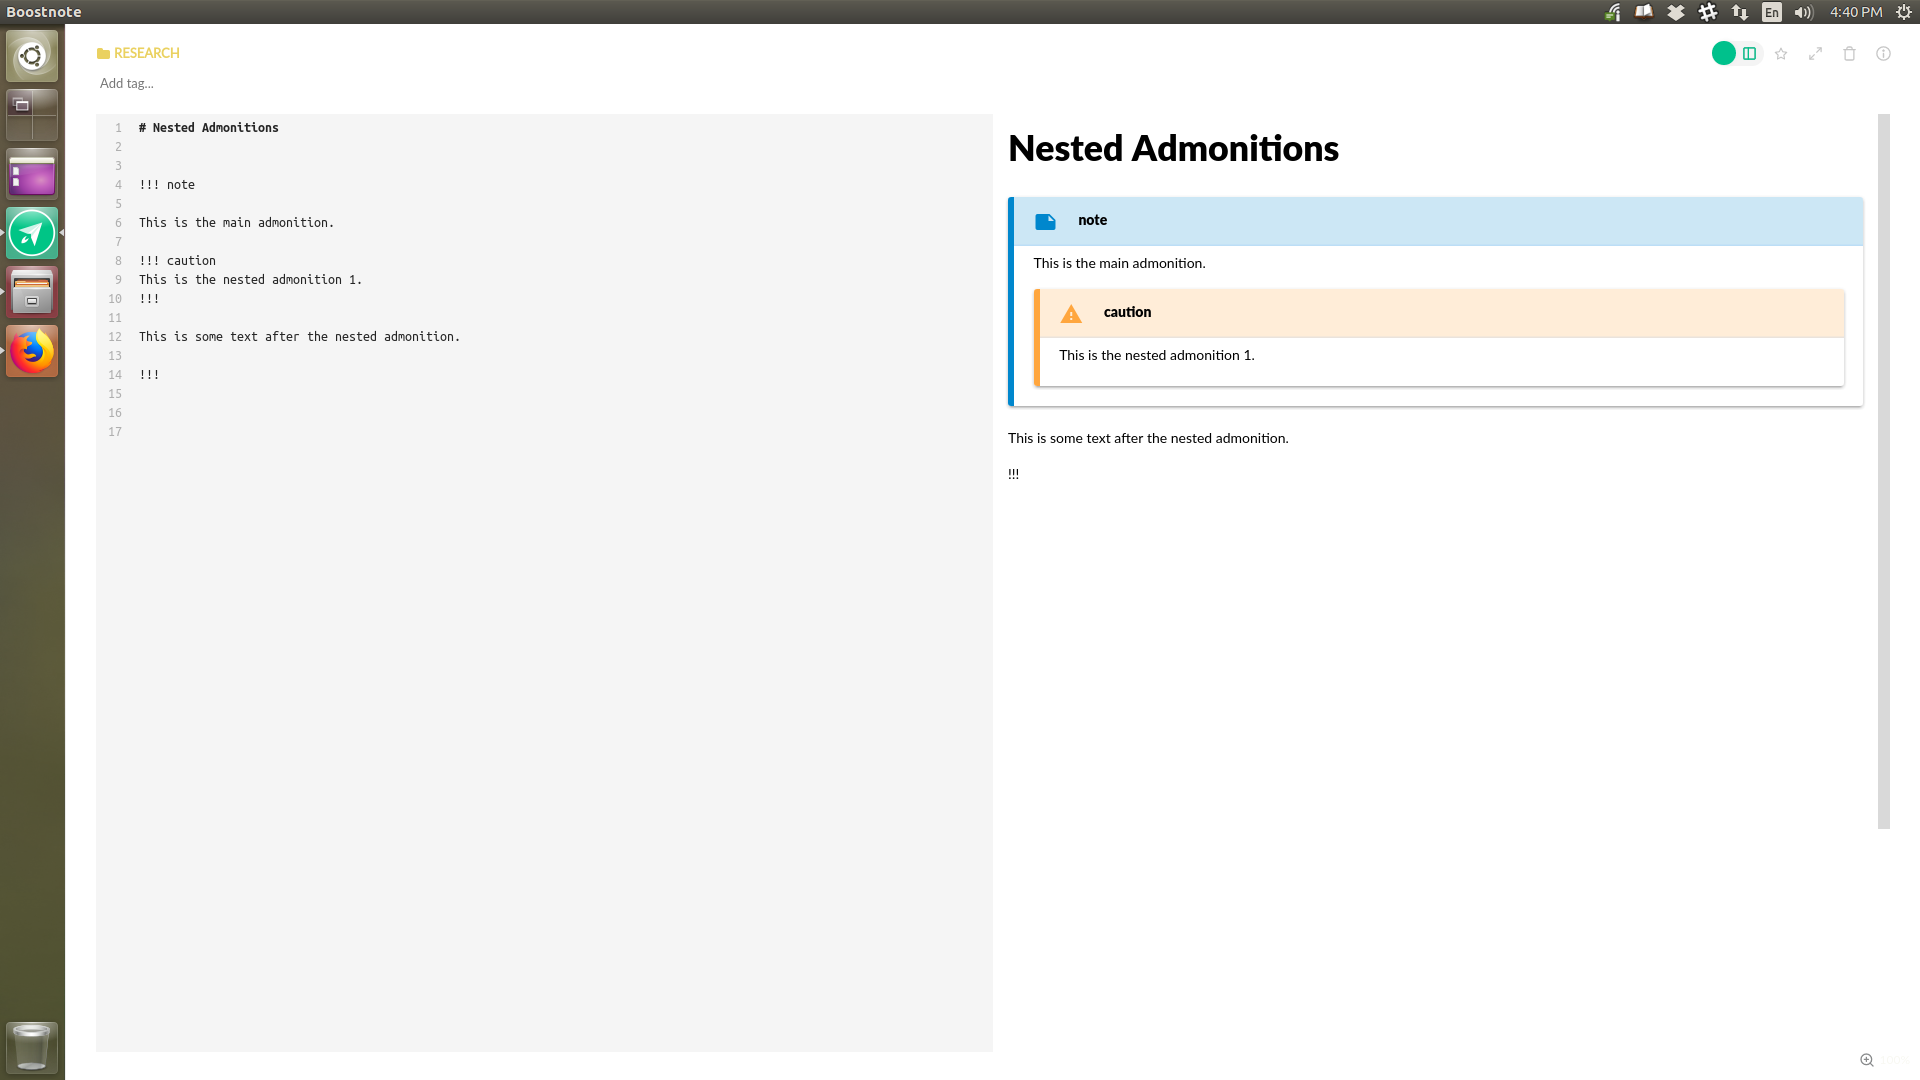Image resolution: width=1920 pixels, height=1080 pixels.
Task: Open the zoom control in preview corner
Action: pos(1867,1059)
